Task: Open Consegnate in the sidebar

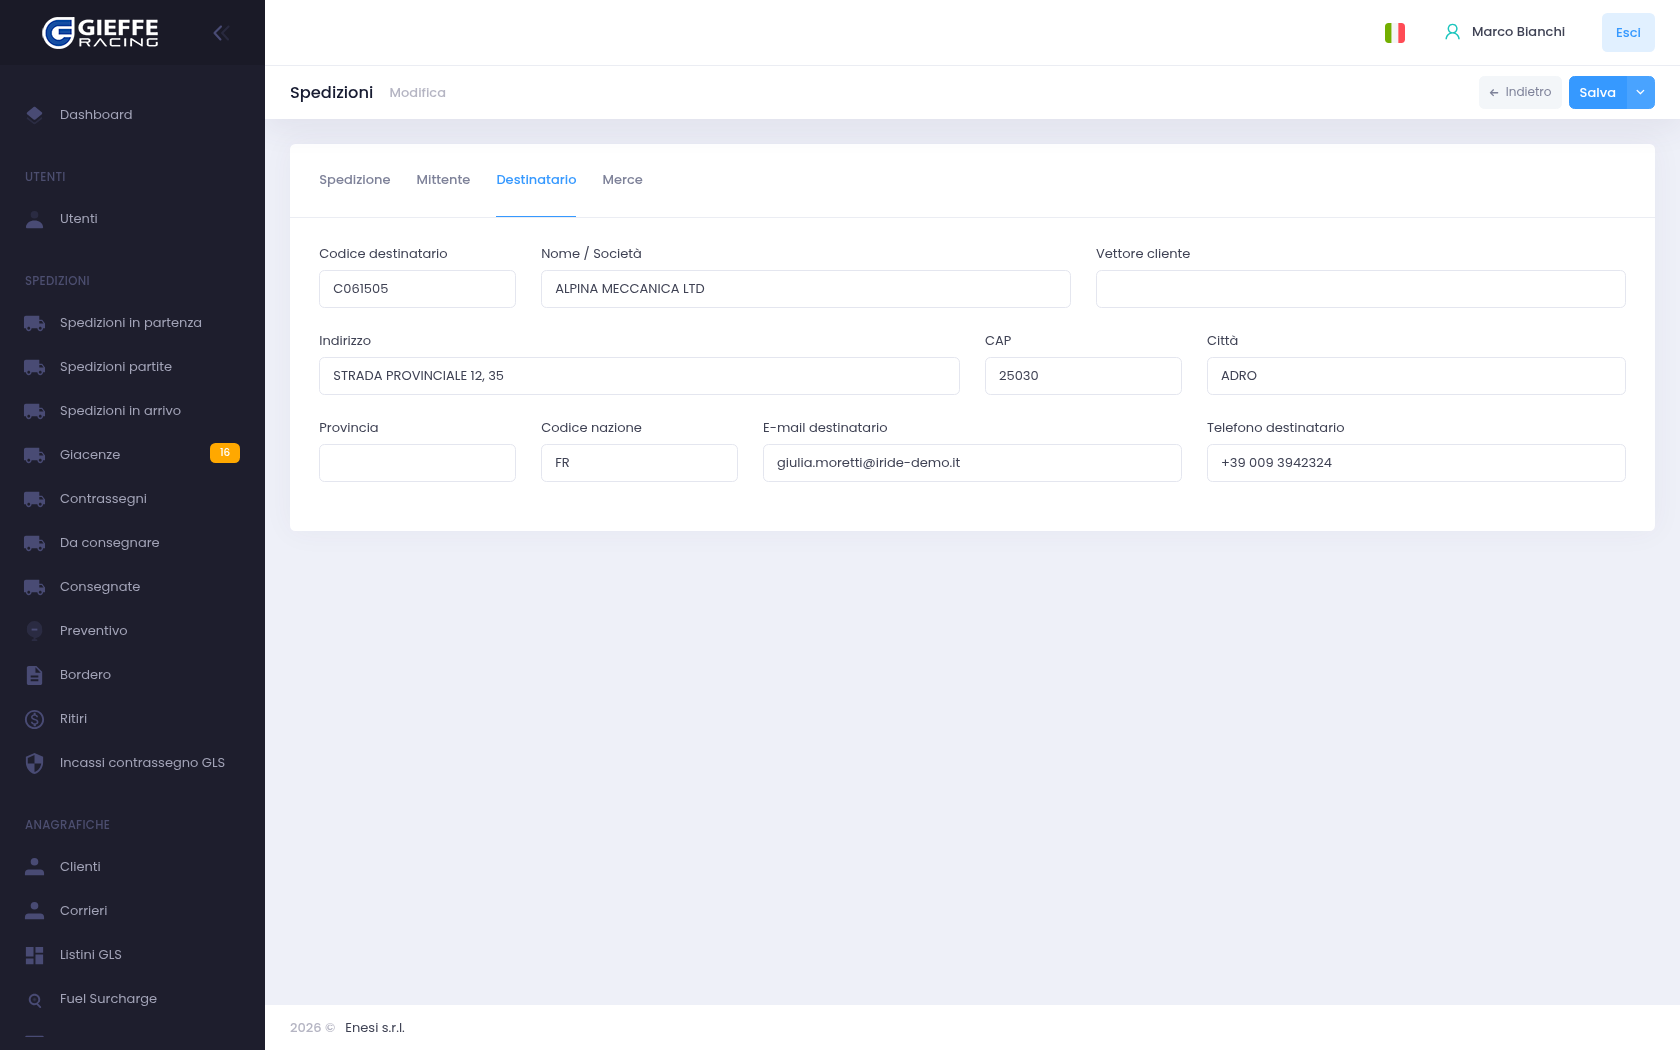Action: 132,587
